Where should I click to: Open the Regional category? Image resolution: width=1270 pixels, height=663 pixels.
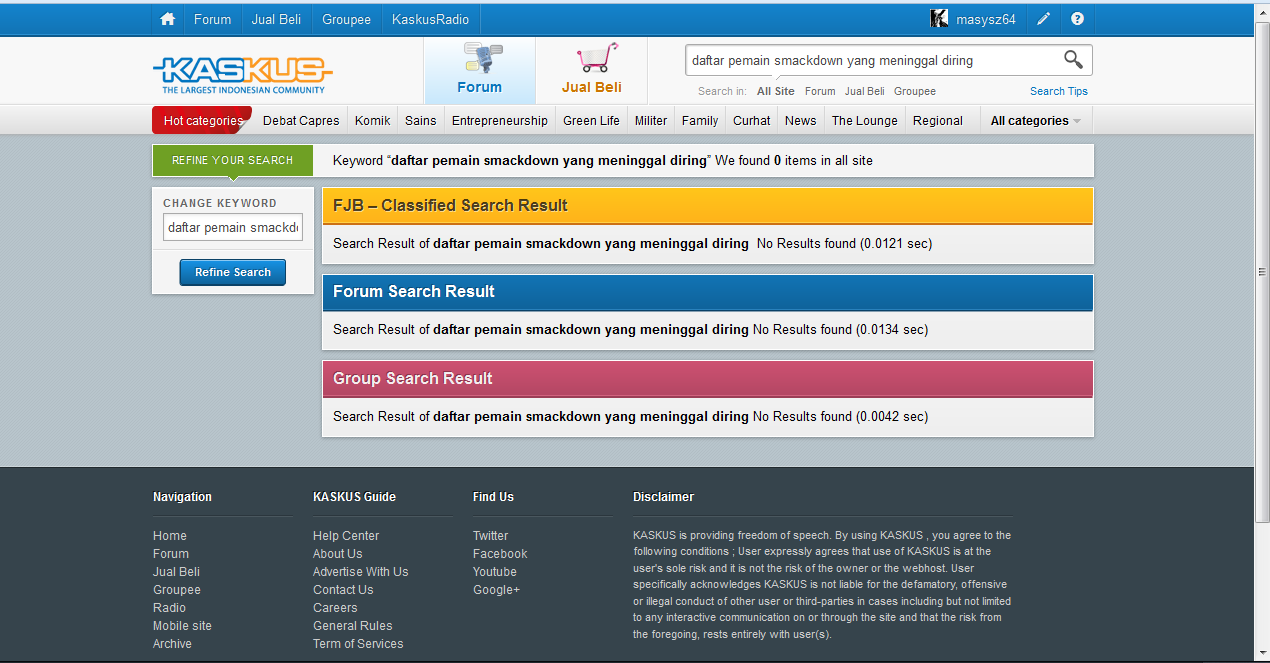[938, 121]
